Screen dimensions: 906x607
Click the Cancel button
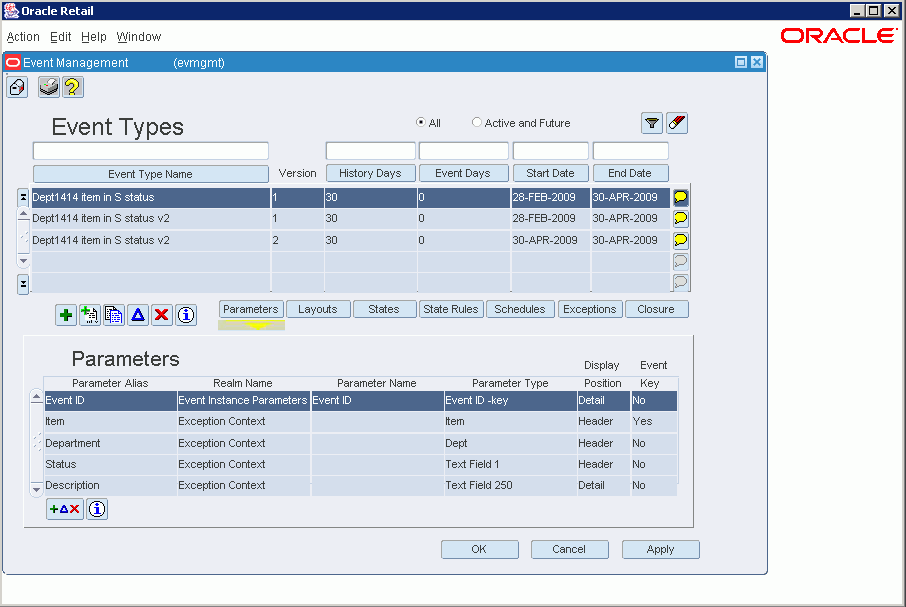[x=569, y=549]
